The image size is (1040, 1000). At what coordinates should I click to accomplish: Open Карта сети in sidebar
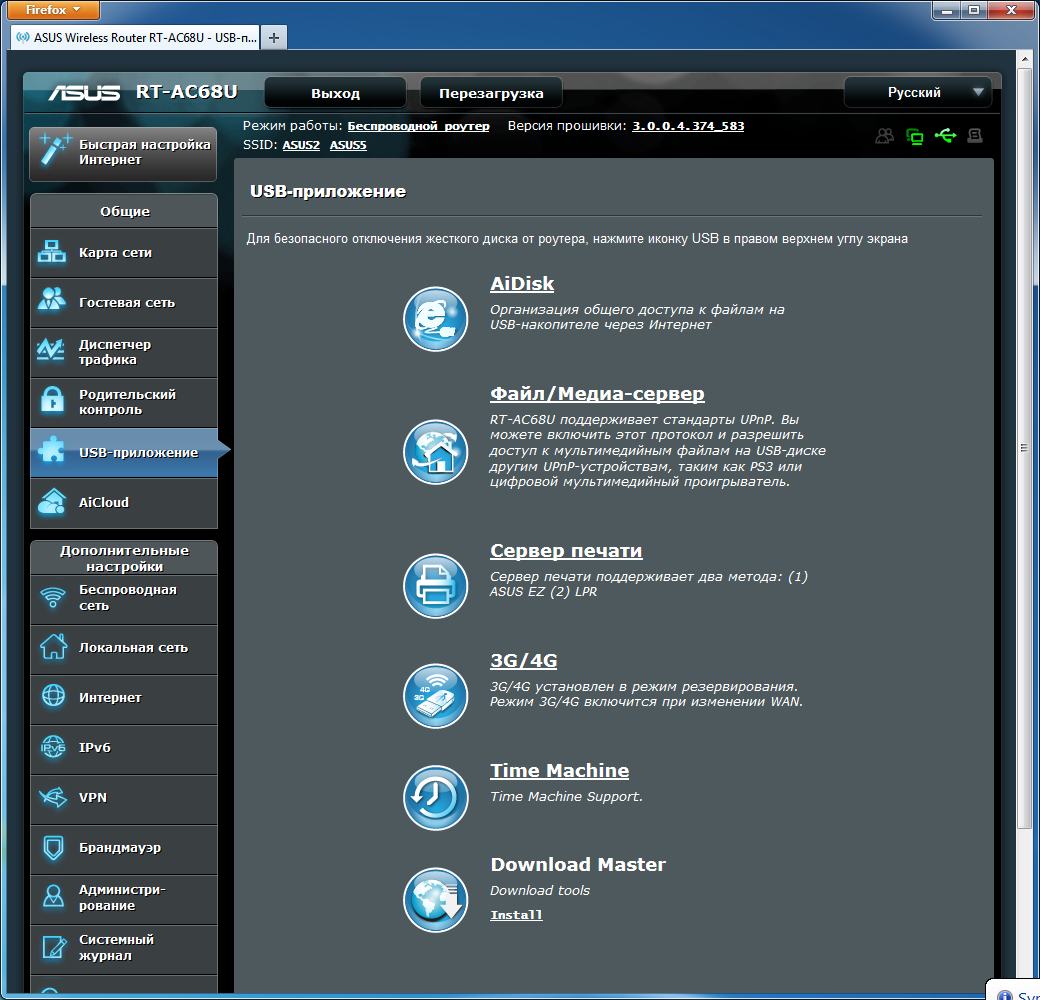click(123, 253)
